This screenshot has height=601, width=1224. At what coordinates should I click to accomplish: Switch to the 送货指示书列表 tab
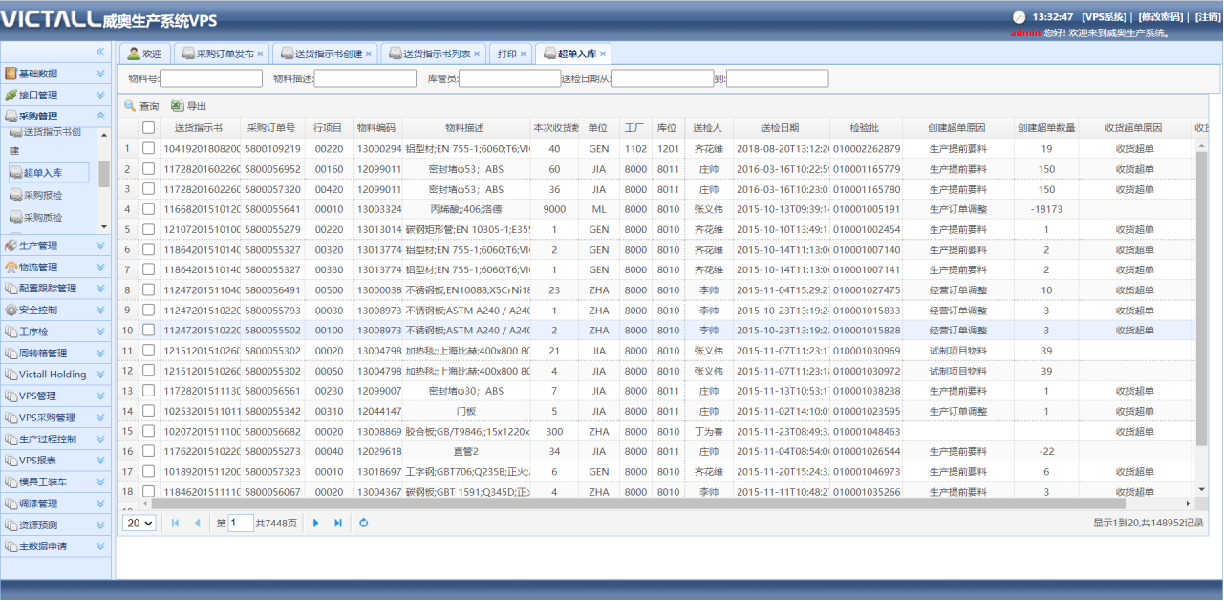click(436, 54)
